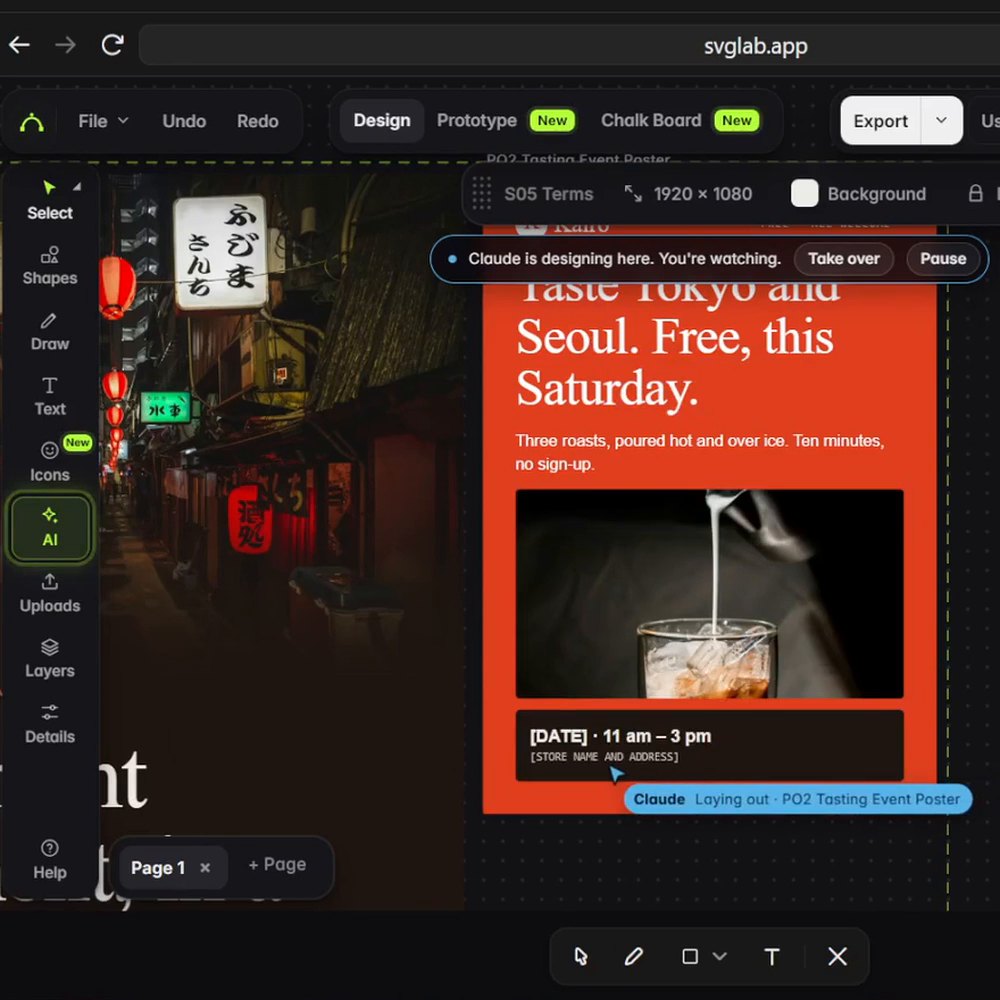This screenshot has height=1000, width=1000.
Task: Choose the text tool in bottom toolbar
Action: 772,957
